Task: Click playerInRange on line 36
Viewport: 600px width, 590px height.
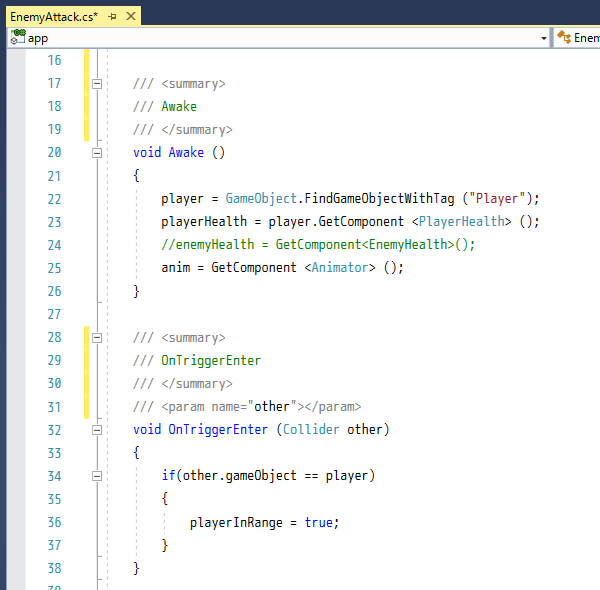Action: click(x=236, y=523)
